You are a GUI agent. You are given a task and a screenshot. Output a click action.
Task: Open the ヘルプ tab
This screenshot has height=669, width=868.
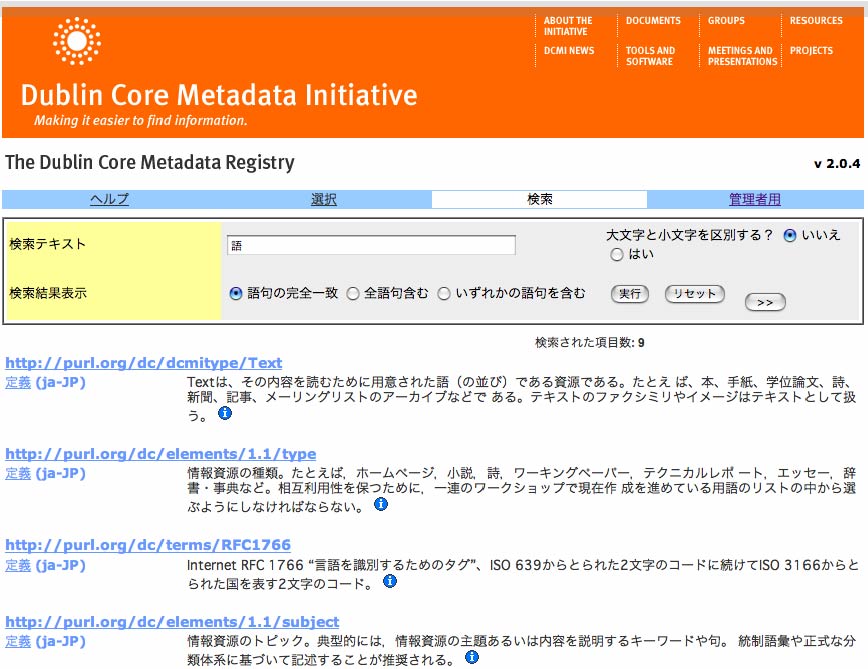[109, 200]
